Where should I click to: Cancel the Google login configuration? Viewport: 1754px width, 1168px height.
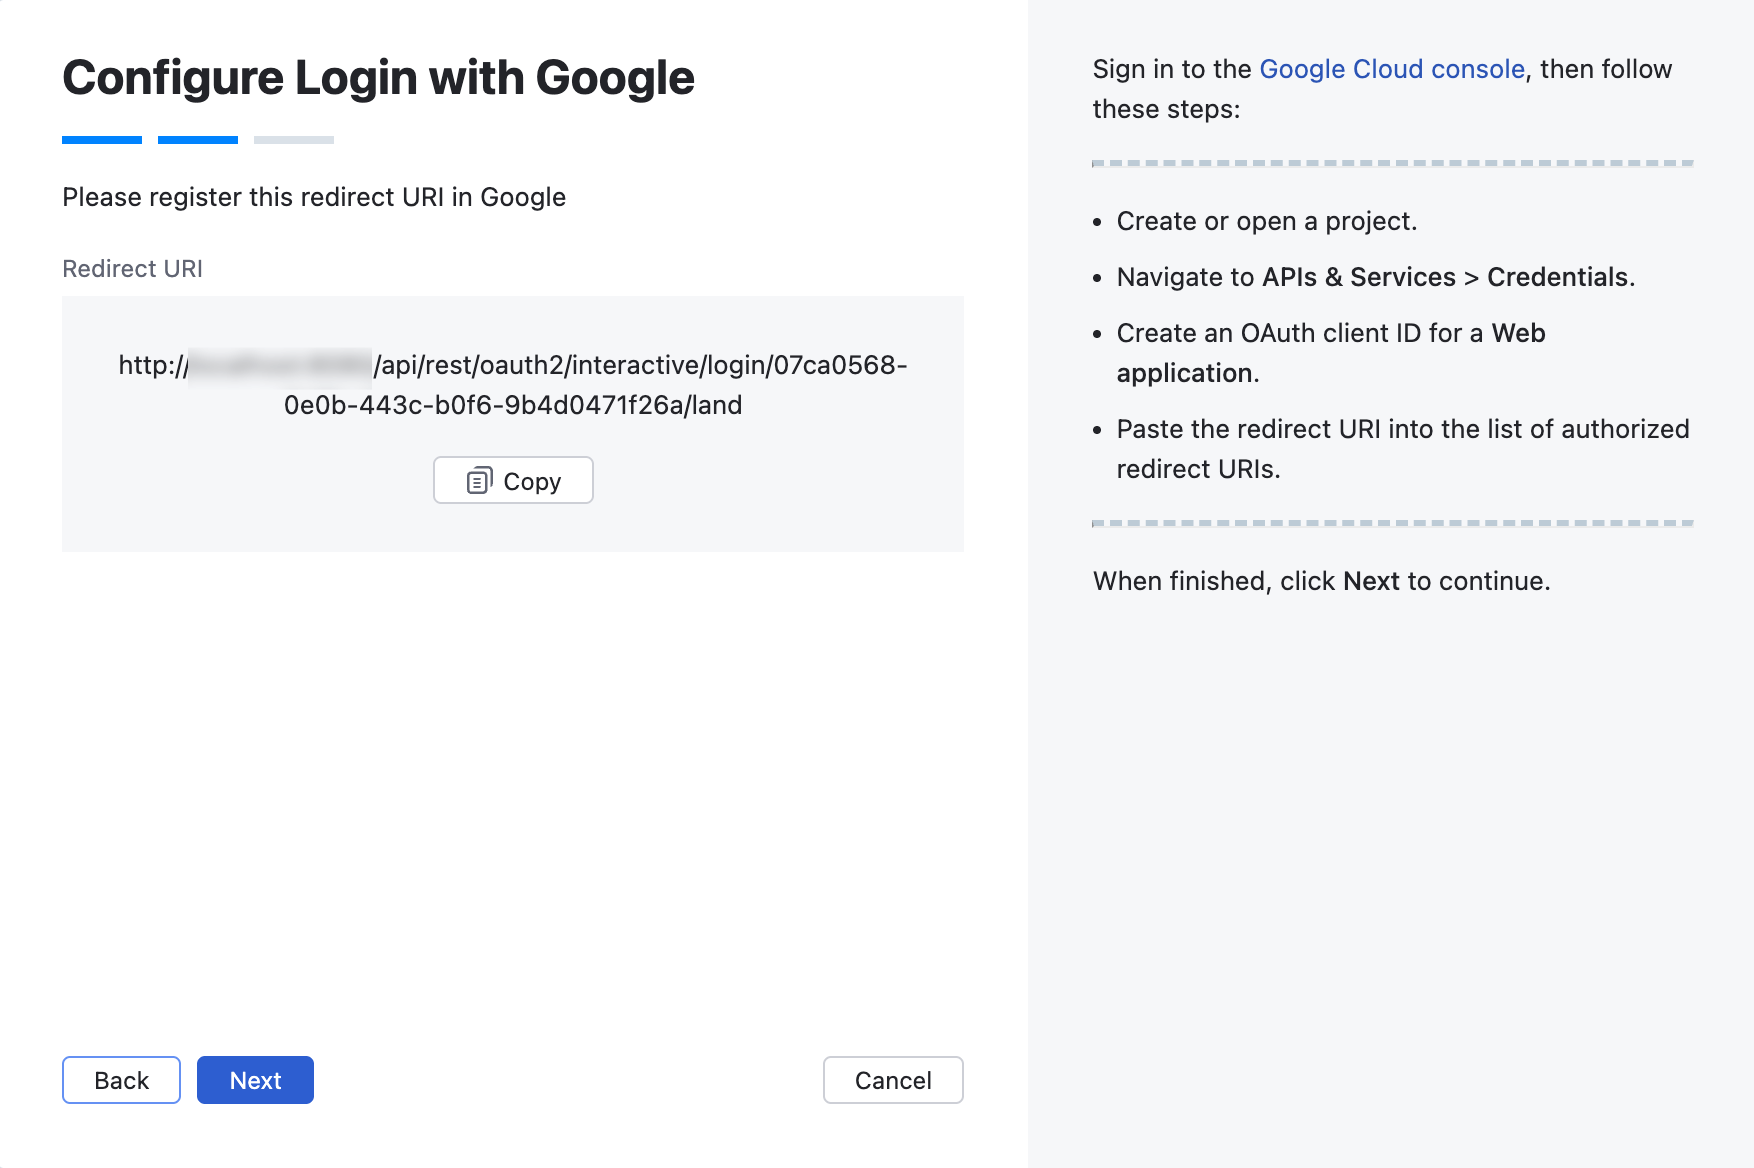point(893,1080)
